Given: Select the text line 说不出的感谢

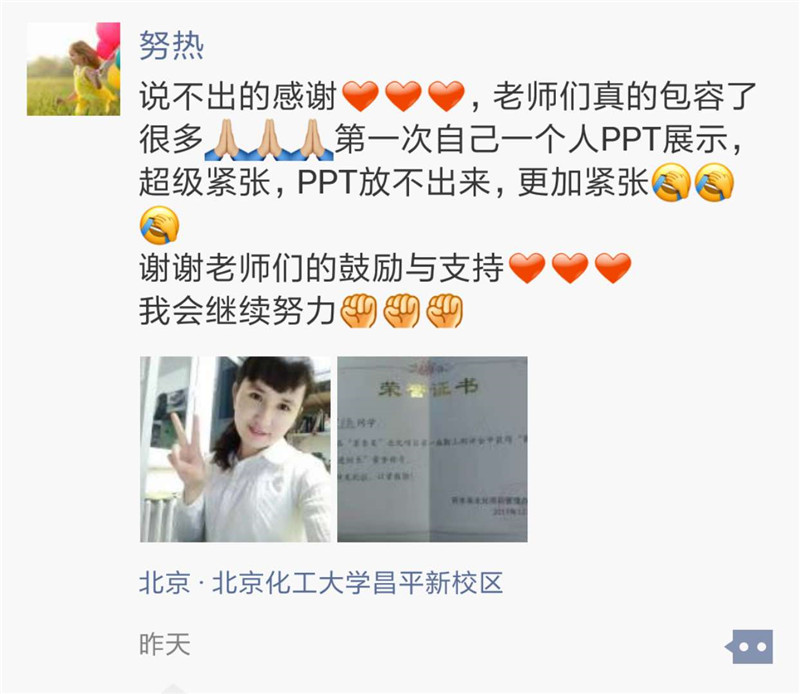Looking at the screenshot, I should coord(238,96).
